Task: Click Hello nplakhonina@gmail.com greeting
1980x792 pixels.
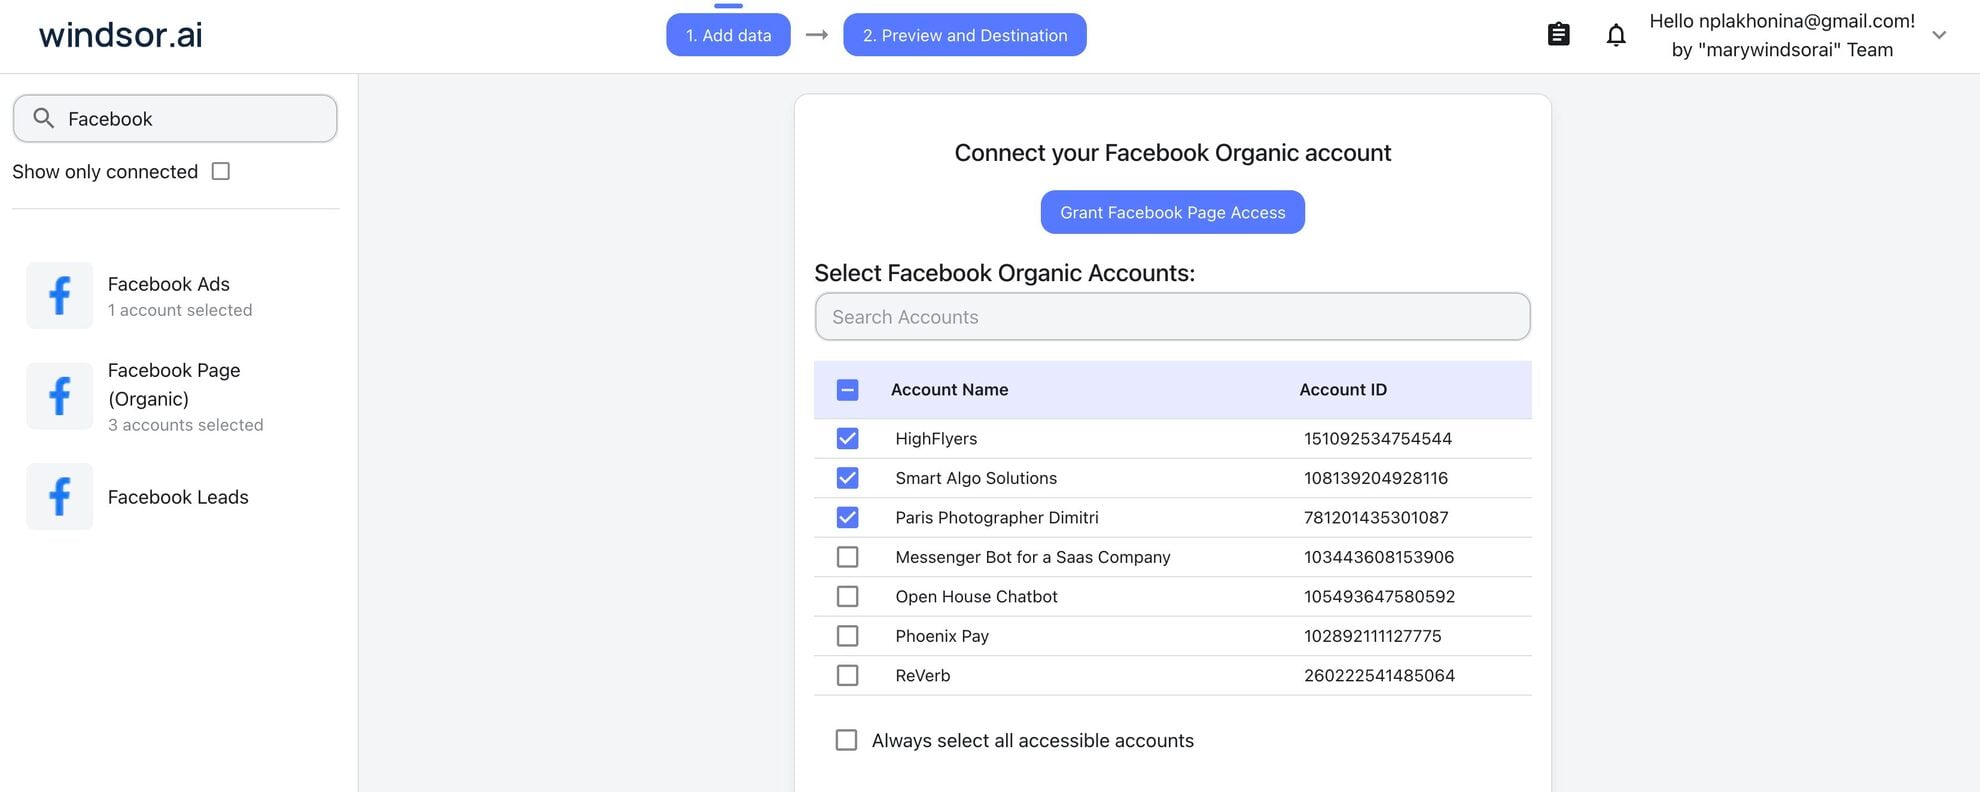Action: click(x=1782, y=21)
